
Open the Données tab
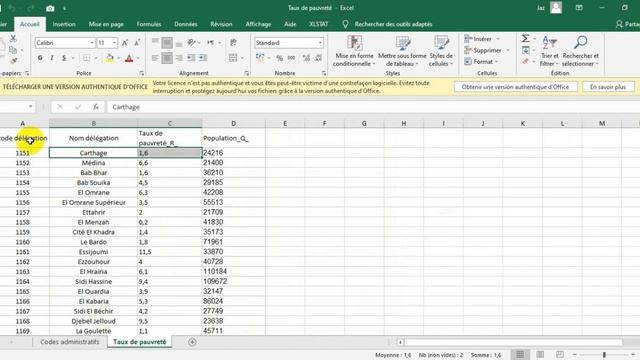pyautogui.click(x=186, y=24)
